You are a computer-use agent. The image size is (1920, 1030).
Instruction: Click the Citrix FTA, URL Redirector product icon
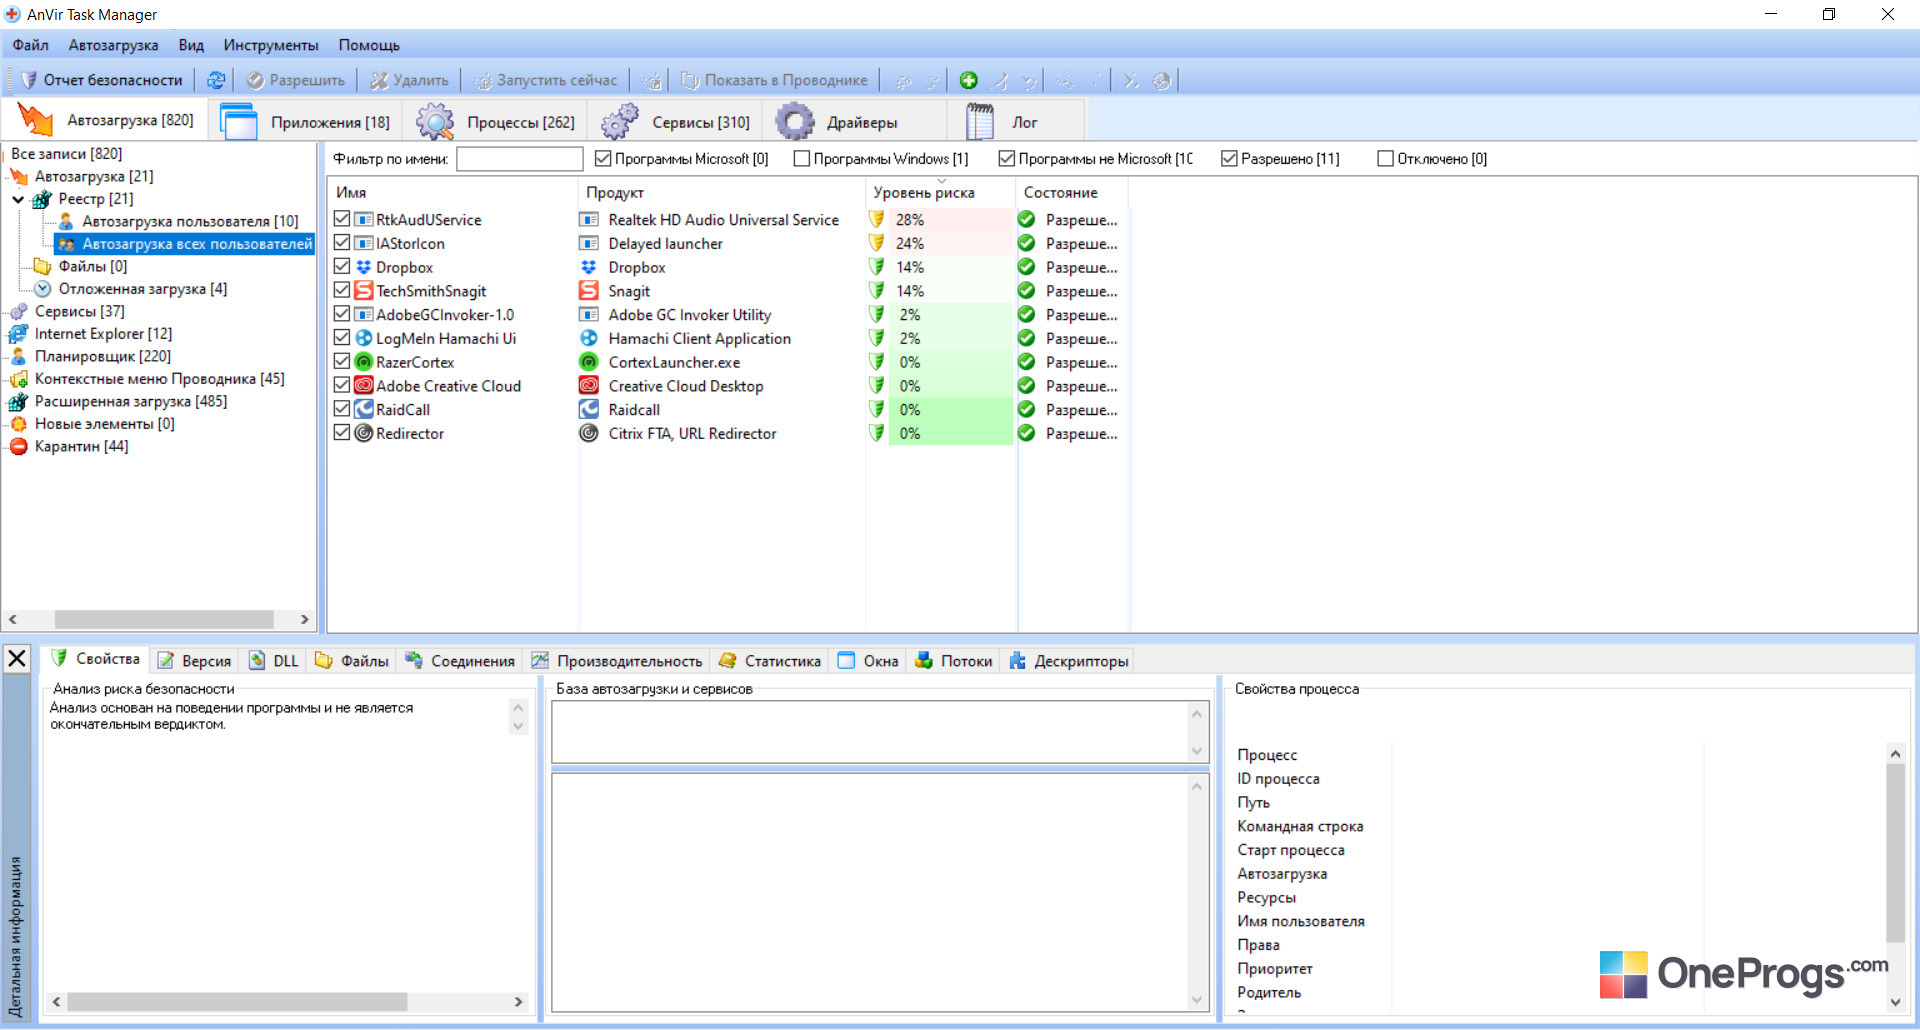tap(589, 433)
